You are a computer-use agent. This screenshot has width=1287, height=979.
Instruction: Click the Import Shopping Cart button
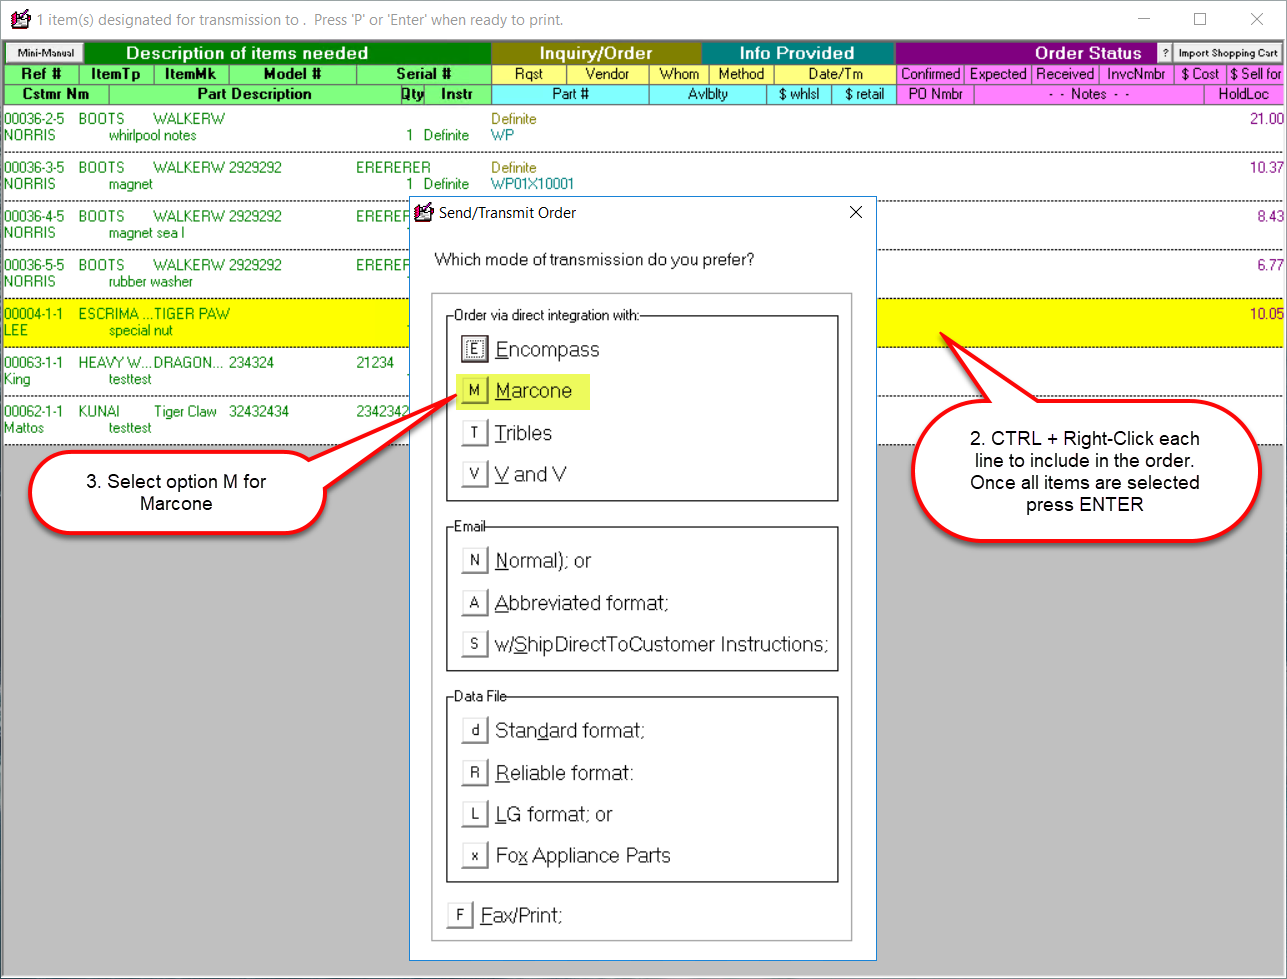click(x=1228, y=53)
